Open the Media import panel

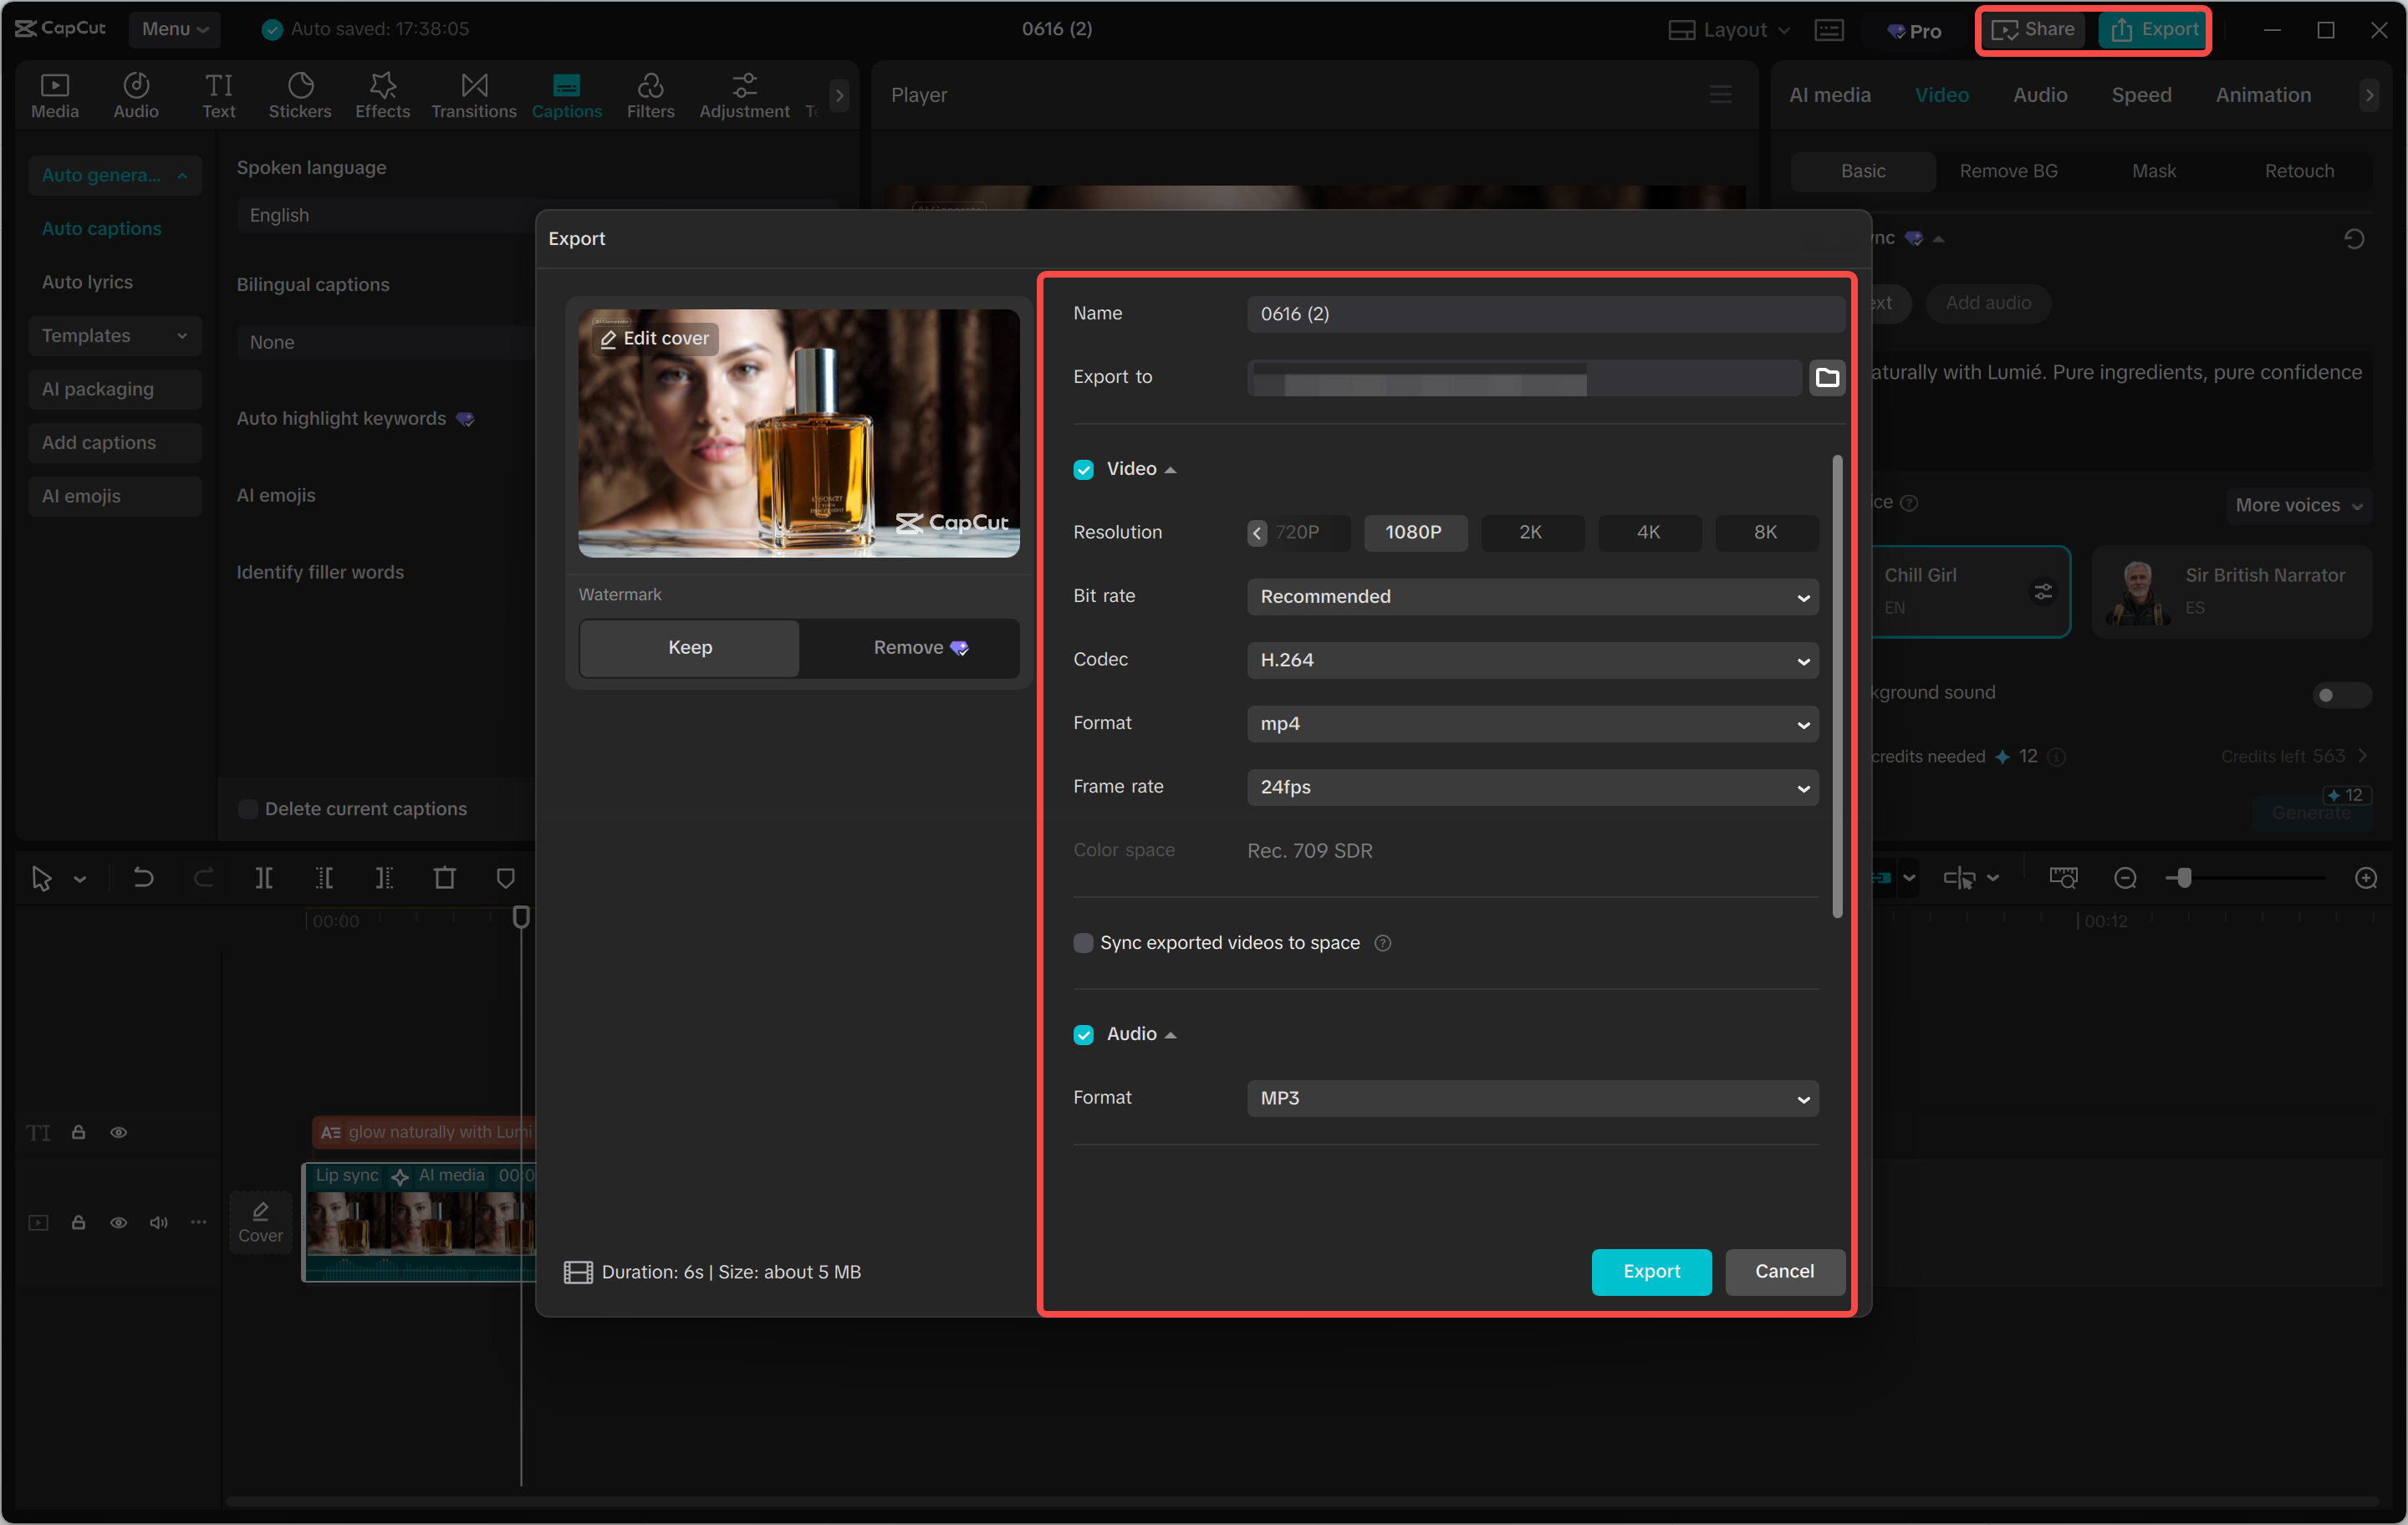click(x=54, y=95)
